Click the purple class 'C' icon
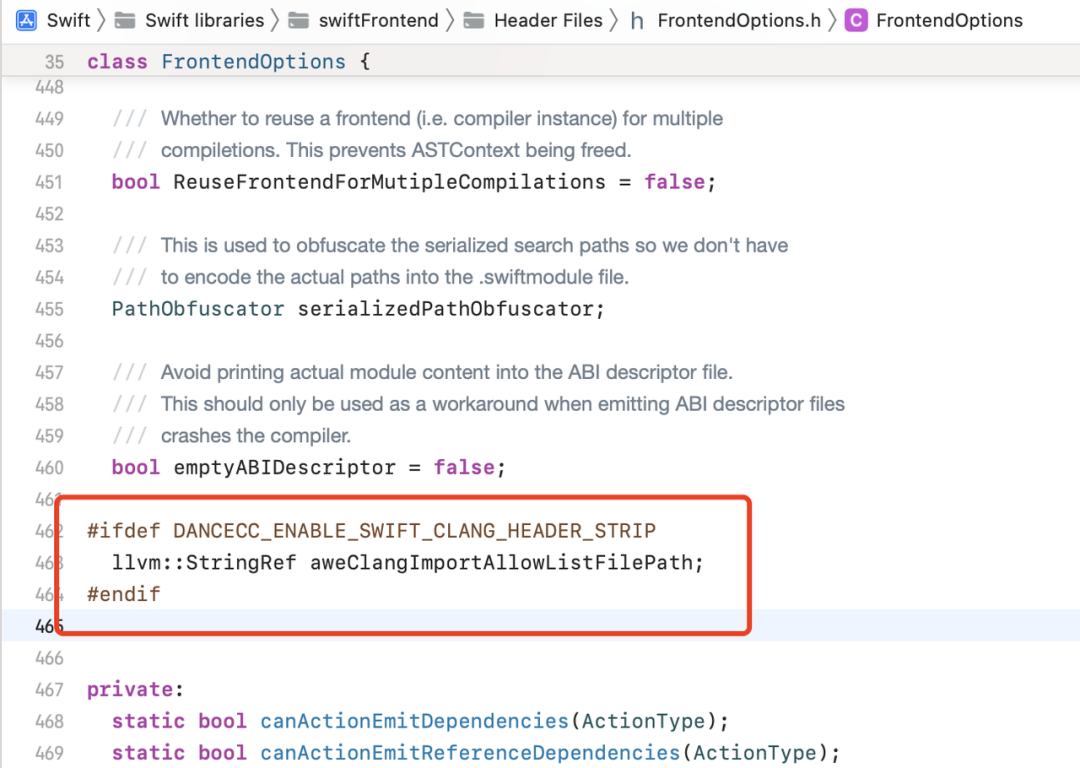The width and height of the screenshot is (1080, 768). click(x=855, y=21)
